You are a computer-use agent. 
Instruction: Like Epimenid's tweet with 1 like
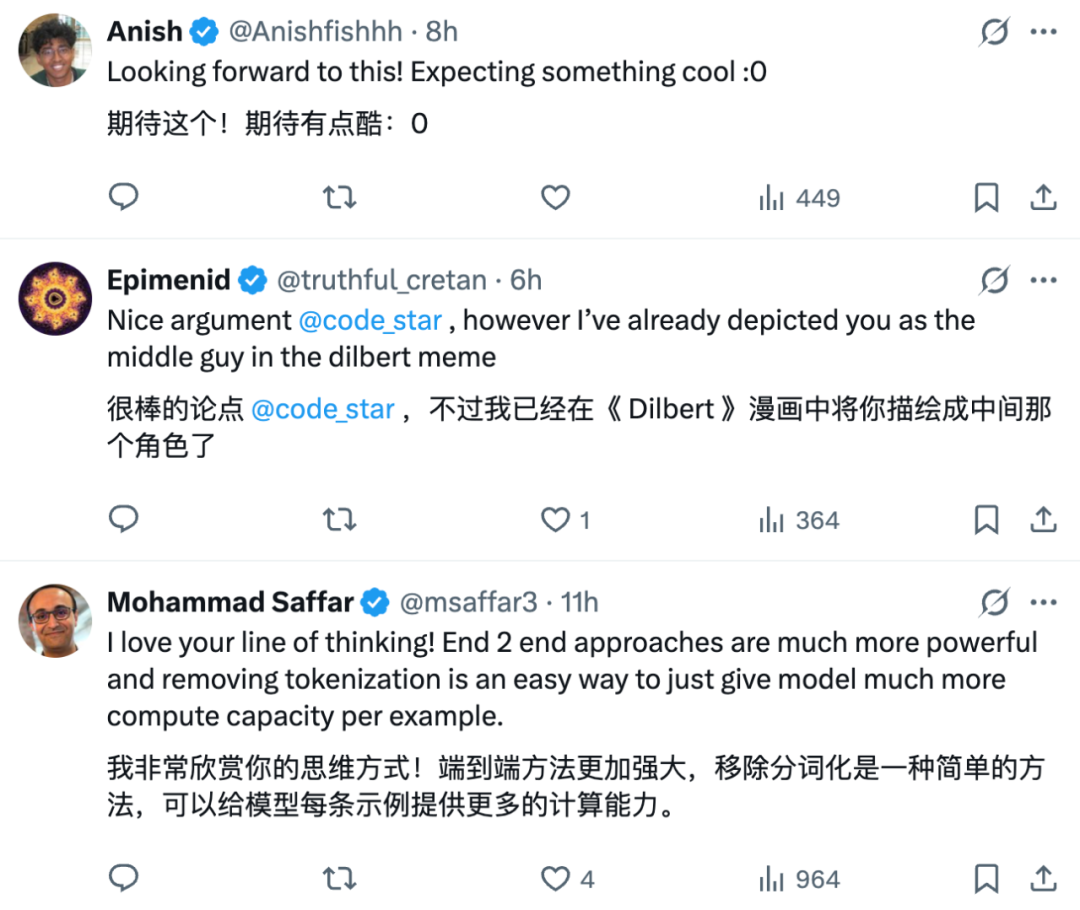coord(556,520)
